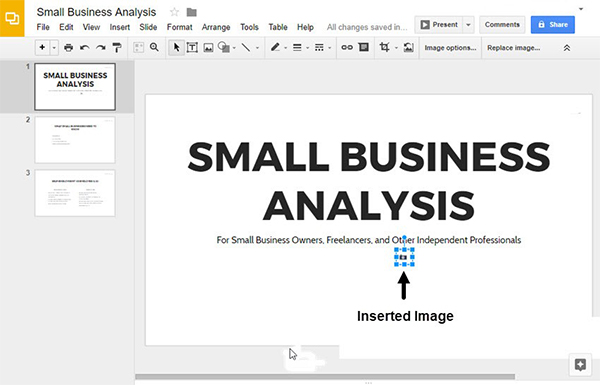Open the Insert menu
This screenshot has height=385, width=600.
119,27
